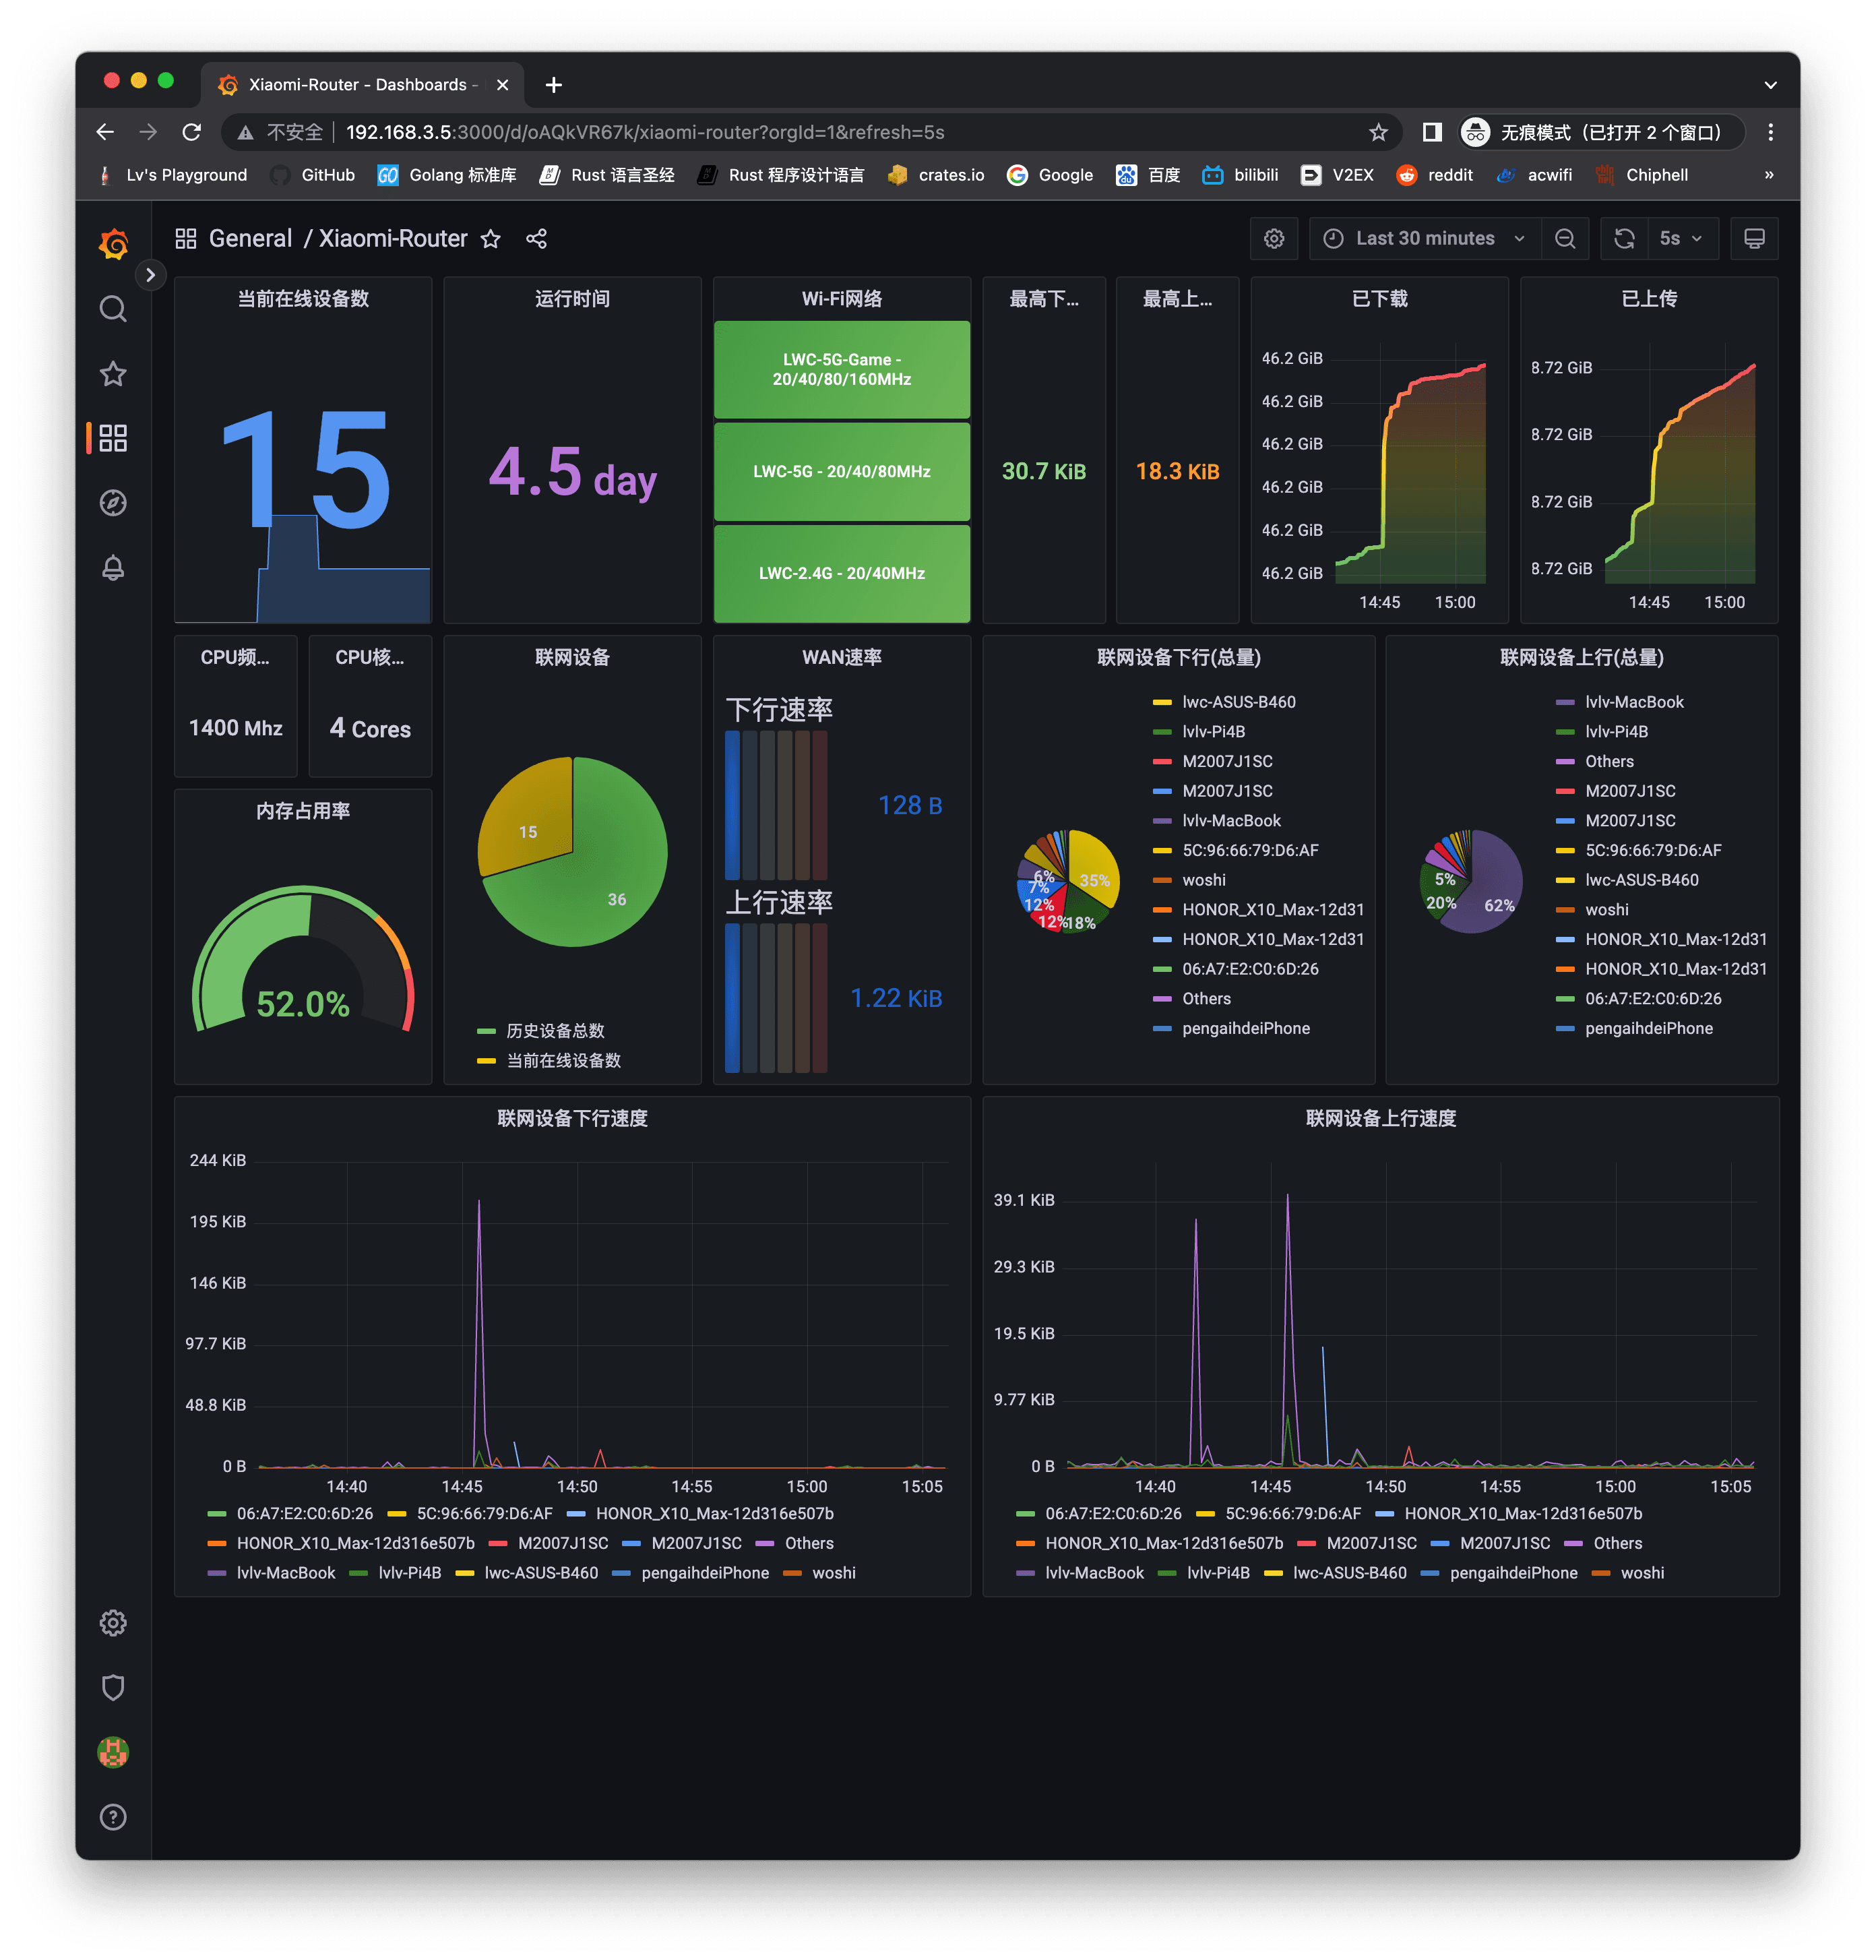
Task: Open the Explore compass icon
Action: pos(113,503)
